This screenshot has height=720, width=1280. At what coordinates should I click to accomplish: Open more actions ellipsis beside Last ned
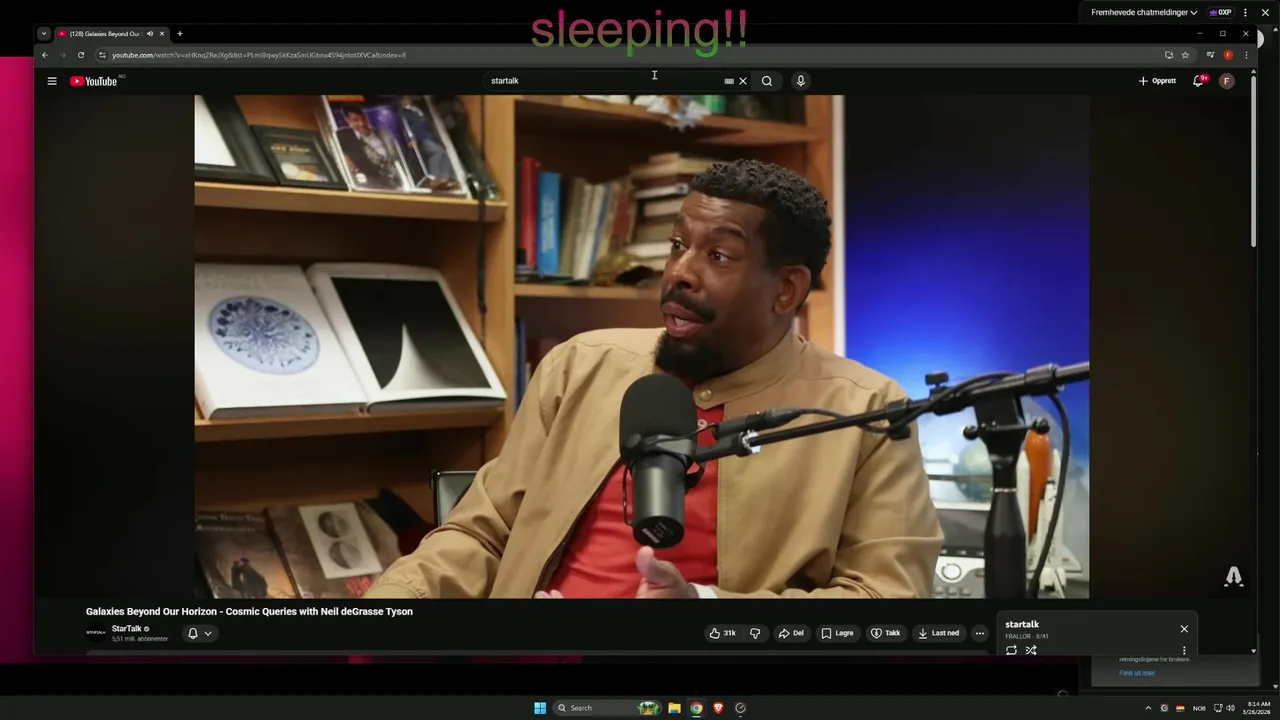(x=980, y=633)
